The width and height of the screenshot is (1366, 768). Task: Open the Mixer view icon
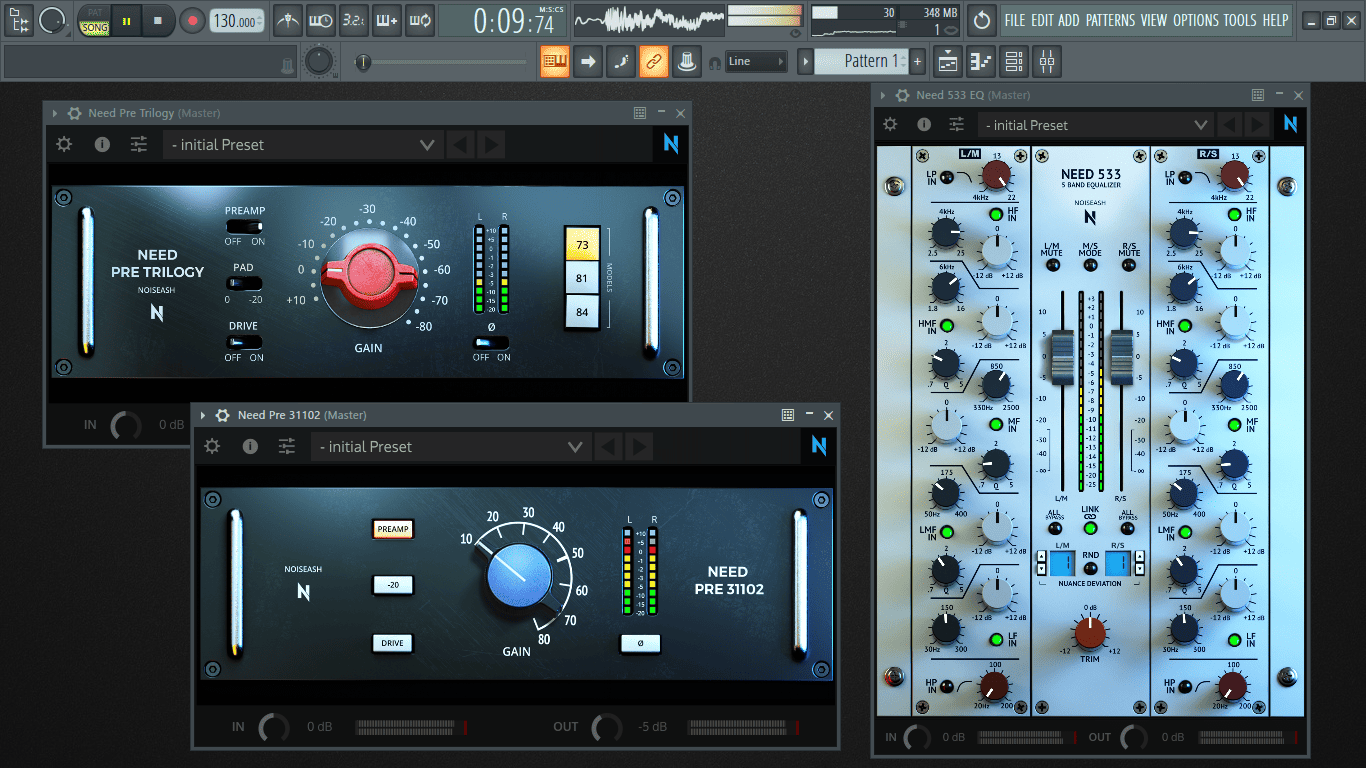point(1047,61)
